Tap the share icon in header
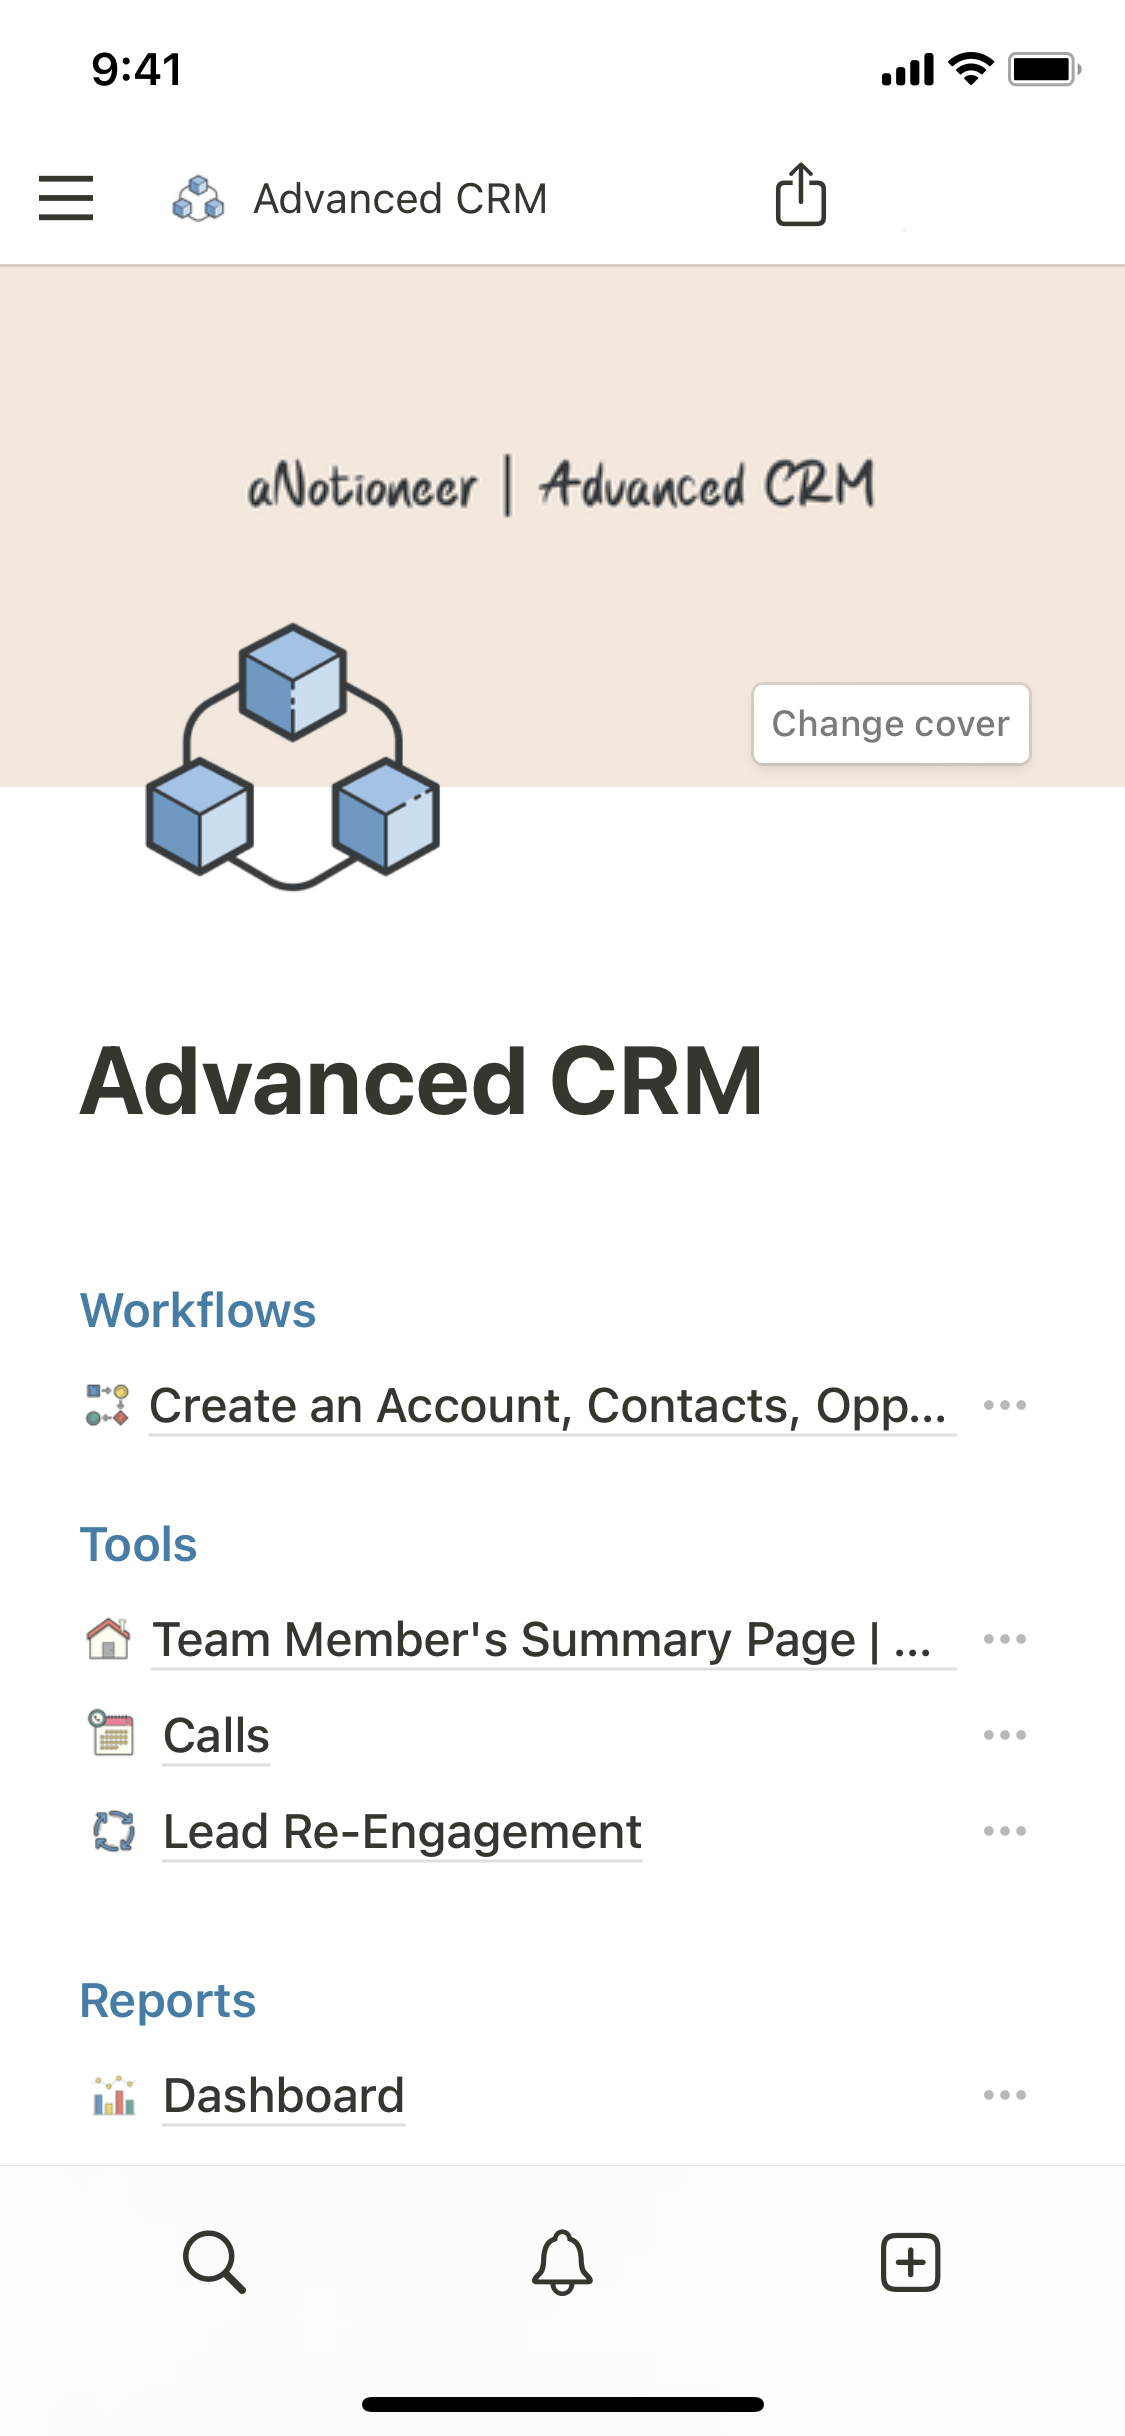Viewport: 1125px width, 2436px height. pos(800,195)
